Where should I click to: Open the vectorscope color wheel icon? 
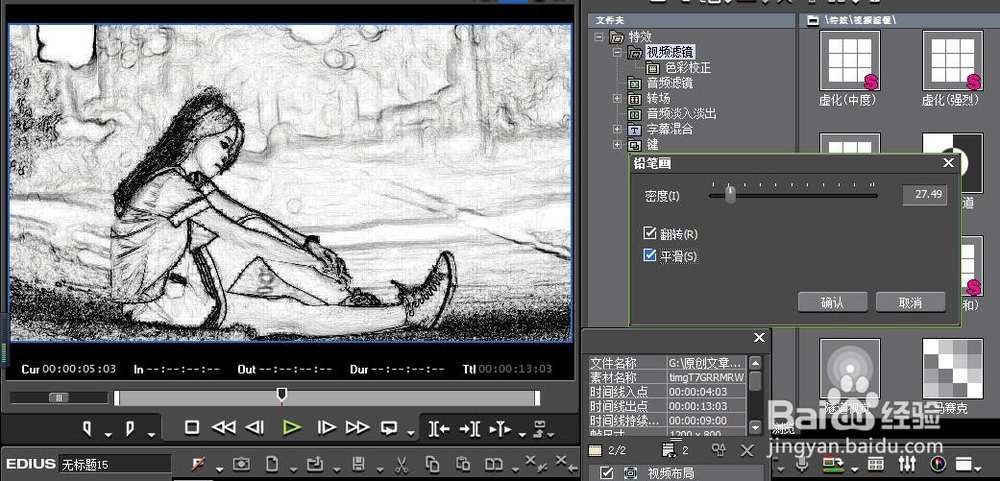click(x=938, y=464)
